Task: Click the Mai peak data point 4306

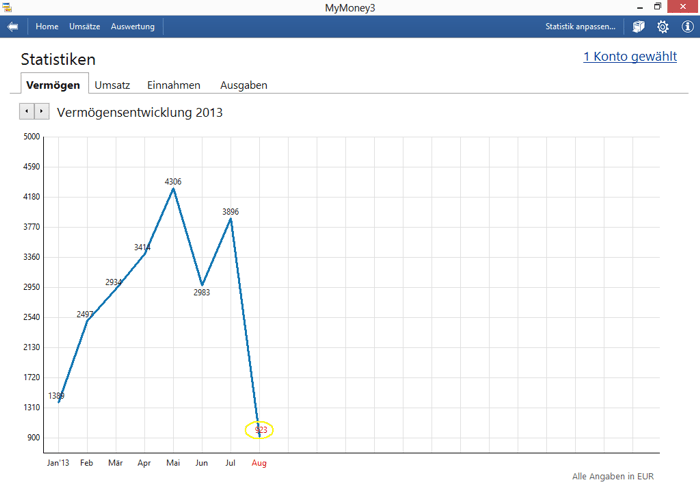Action: click(173, 189)
